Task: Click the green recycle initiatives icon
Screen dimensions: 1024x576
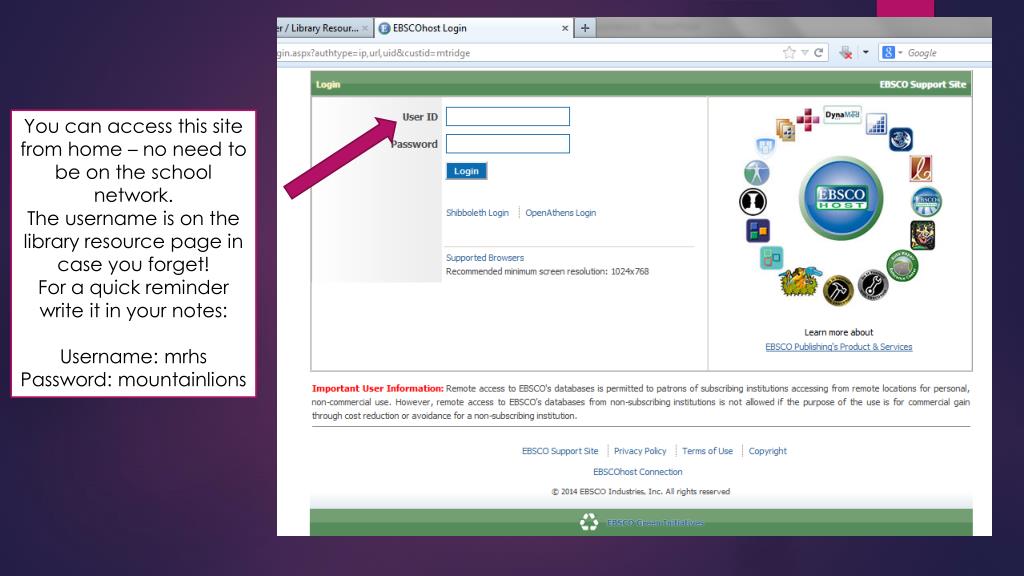Action: click(588, 522)
